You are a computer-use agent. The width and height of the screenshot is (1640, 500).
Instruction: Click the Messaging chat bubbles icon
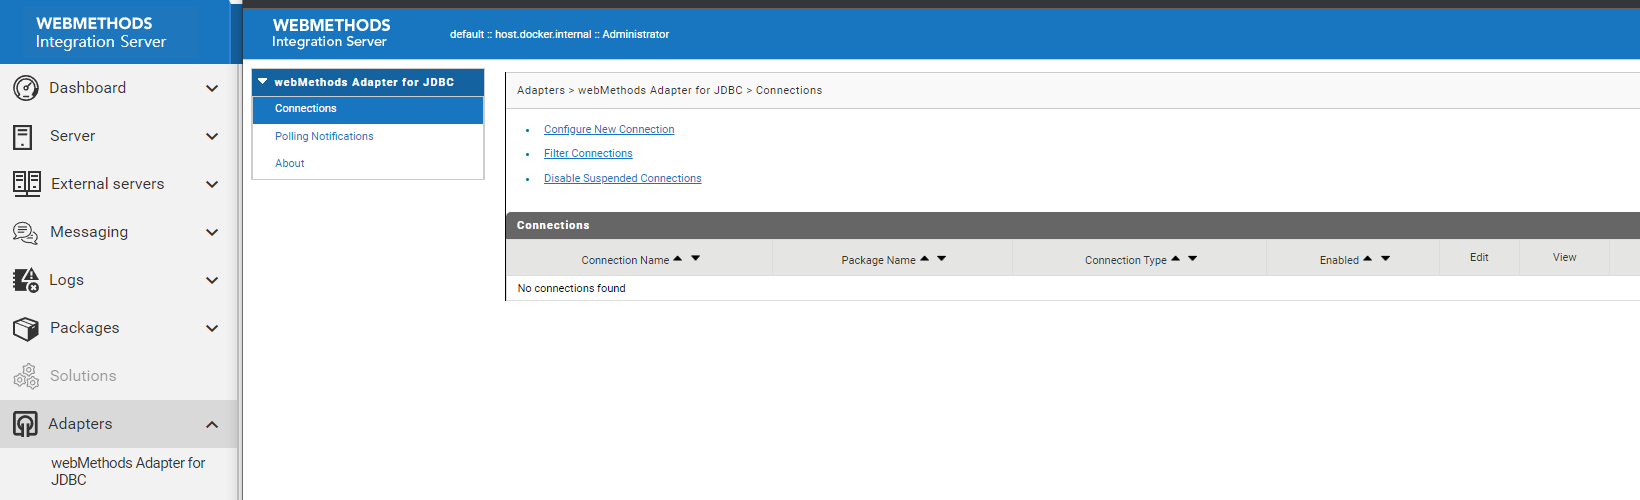click(25, 232)
